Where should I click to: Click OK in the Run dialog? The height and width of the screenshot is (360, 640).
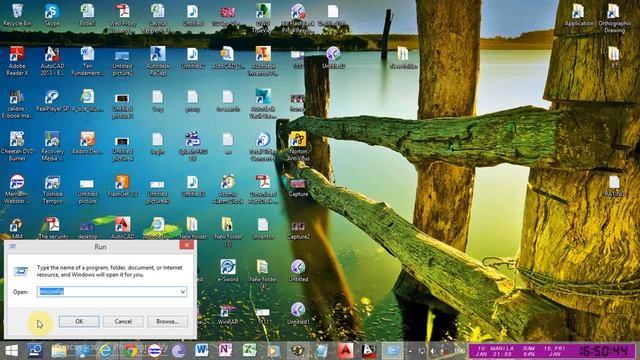click(x=79, y=321)
